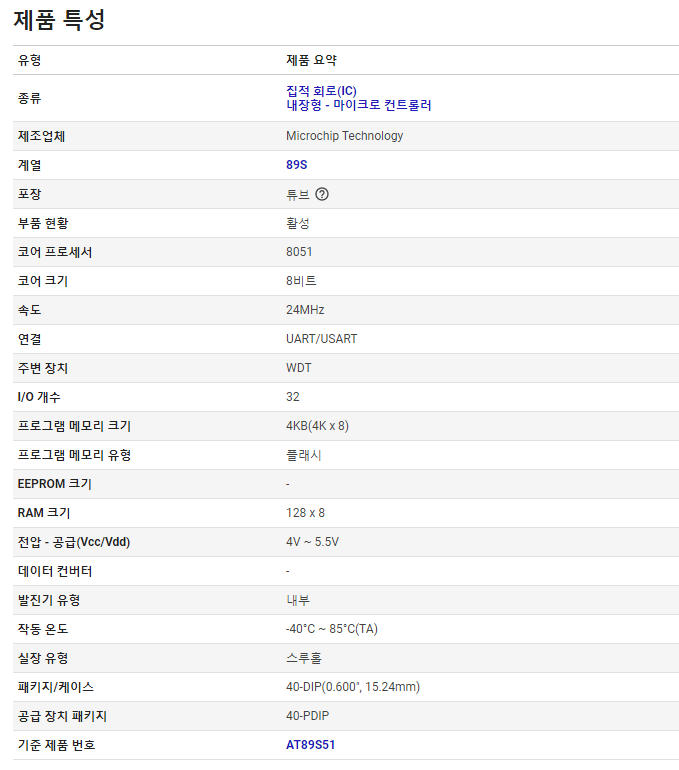
Task: Open the help icon next to 튜브
Action: click(322, 194)
